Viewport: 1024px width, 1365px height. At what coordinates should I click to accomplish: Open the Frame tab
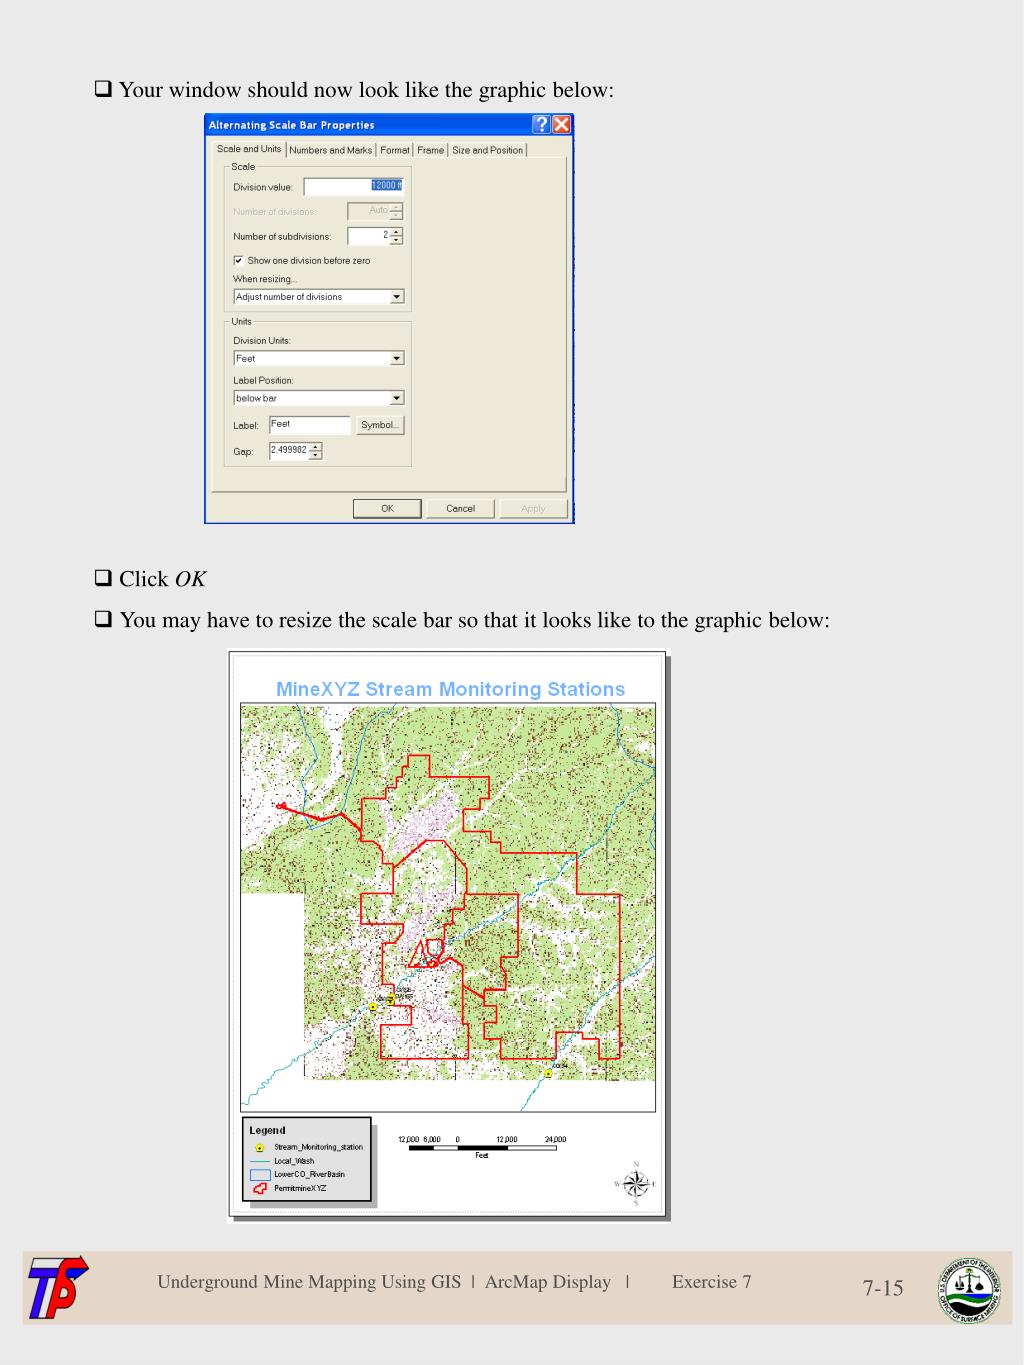click(431, 150)
